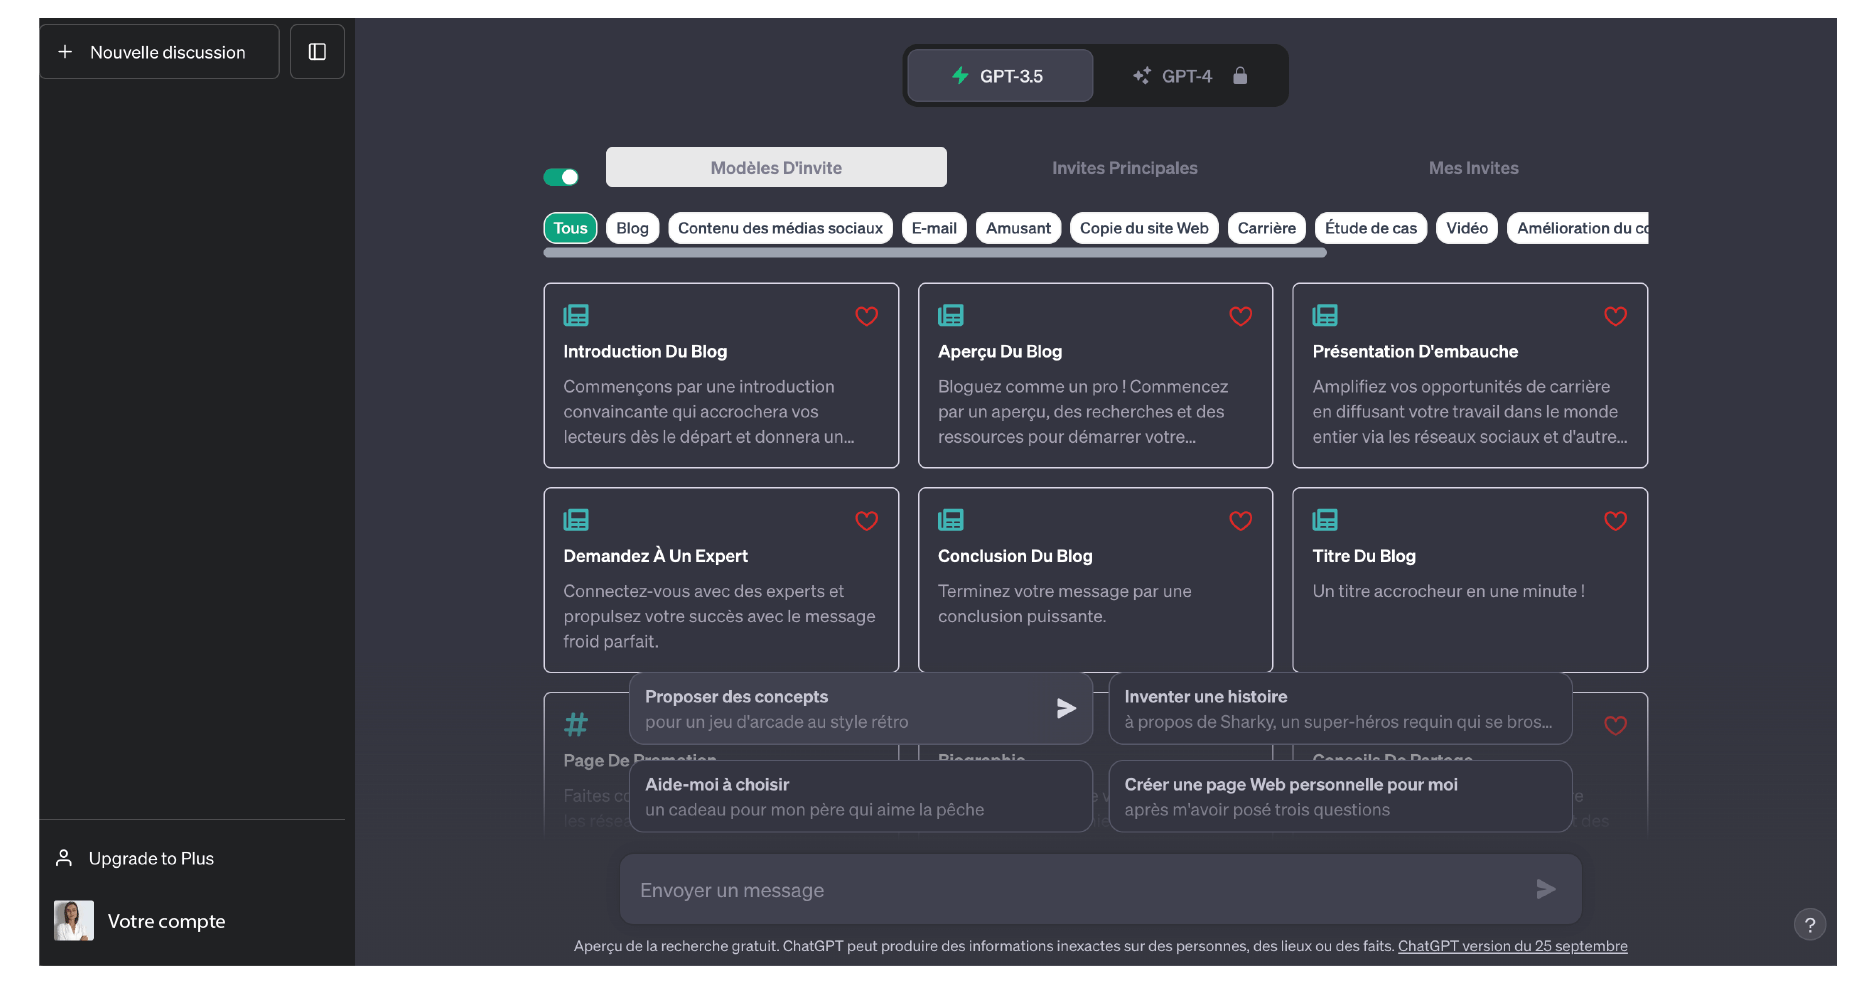Click the category chips horizontal scrollbar
Image resolution: width=1876 pixels, height=984 pixels.
(x=934, y=253)
